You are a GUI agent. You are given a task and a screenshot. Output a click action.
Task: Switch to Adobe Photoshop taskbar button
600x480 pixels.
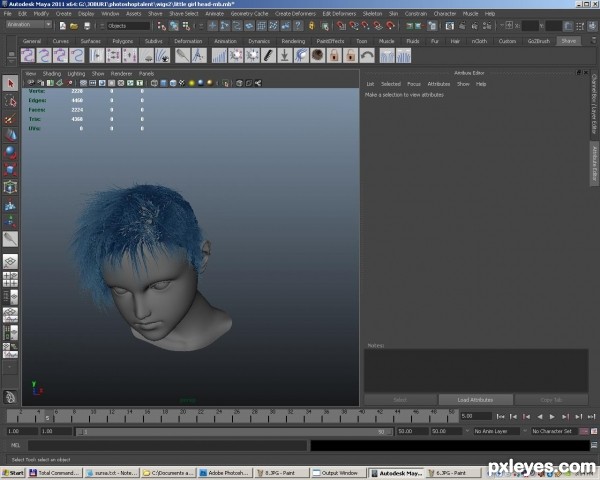225,473
